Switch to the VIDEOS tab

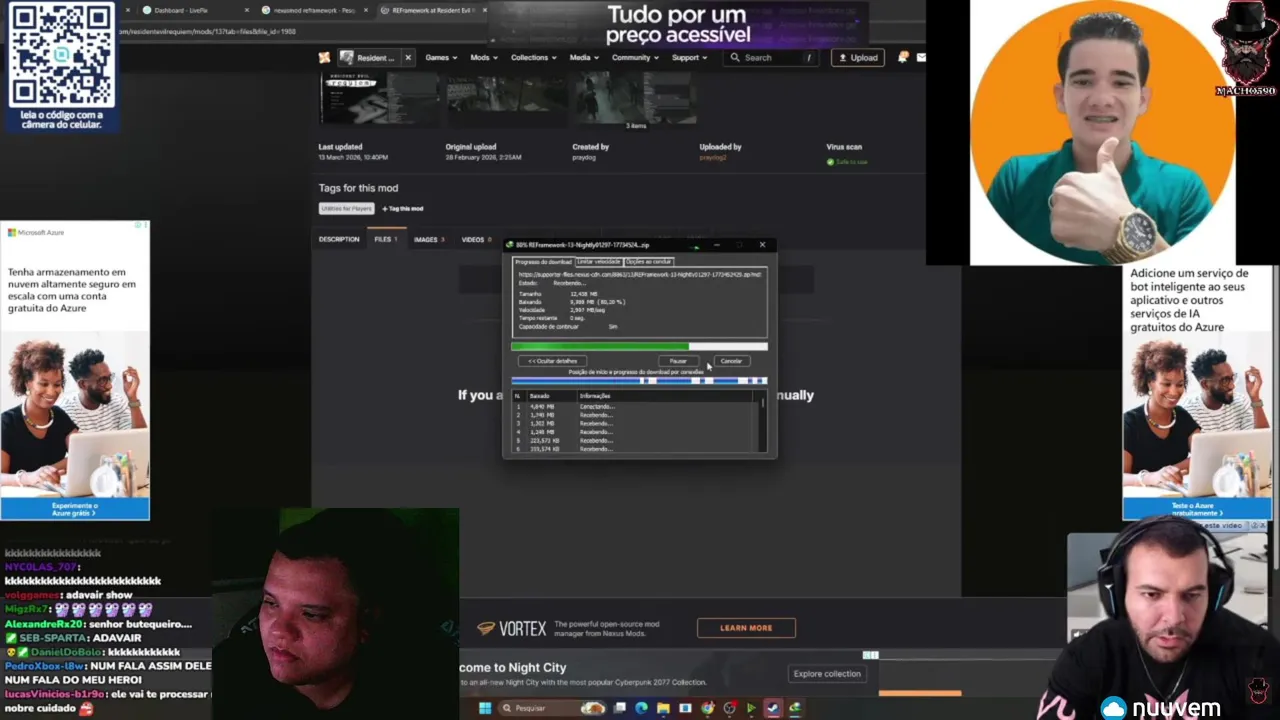click(476, 239)
